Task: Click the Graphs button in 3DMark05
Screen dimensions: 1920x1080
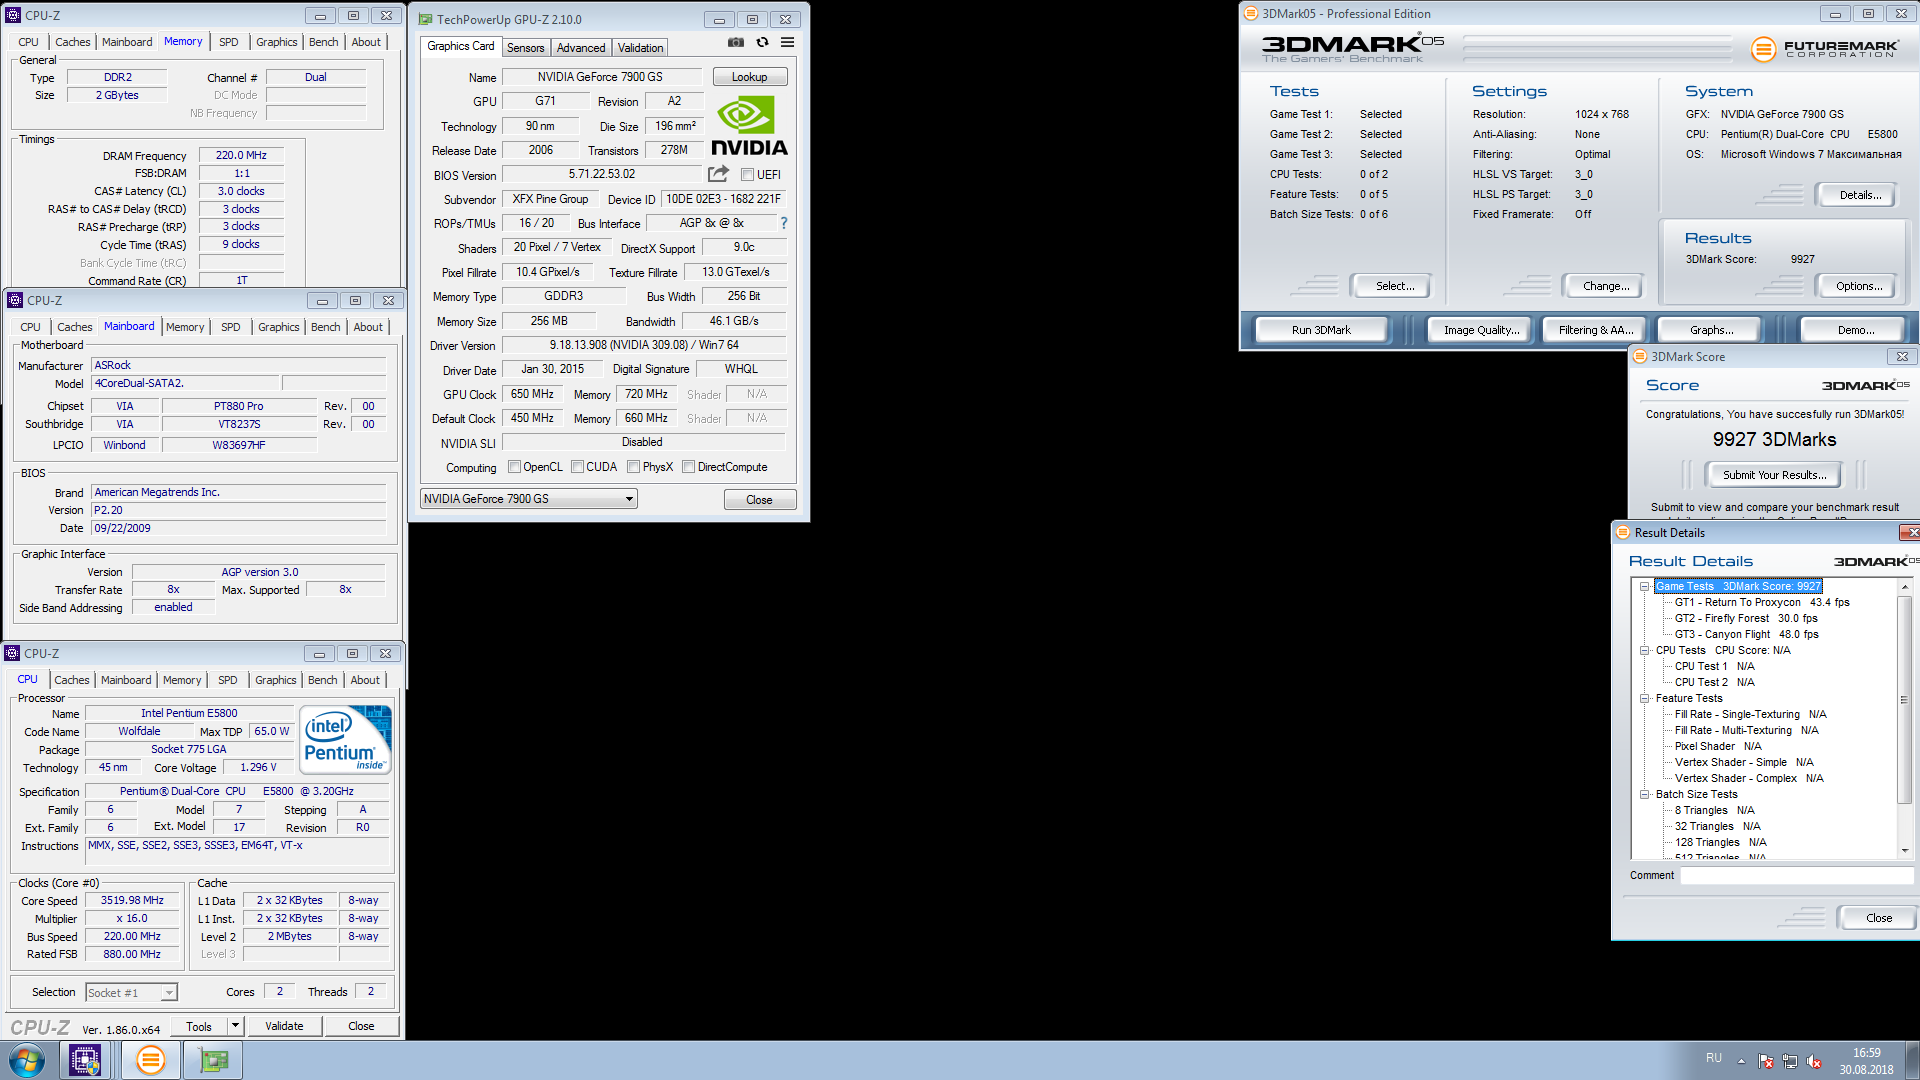Action: 1712,330
